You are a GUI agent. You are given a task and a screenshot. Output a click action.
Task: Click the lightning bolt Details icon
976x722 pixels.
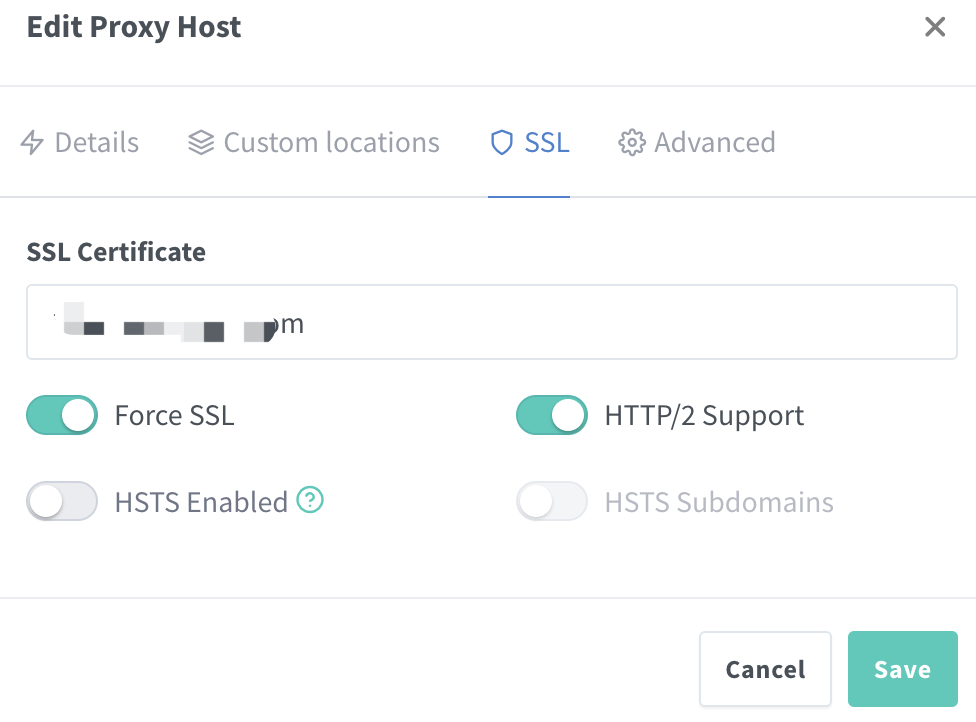(32, 143)
